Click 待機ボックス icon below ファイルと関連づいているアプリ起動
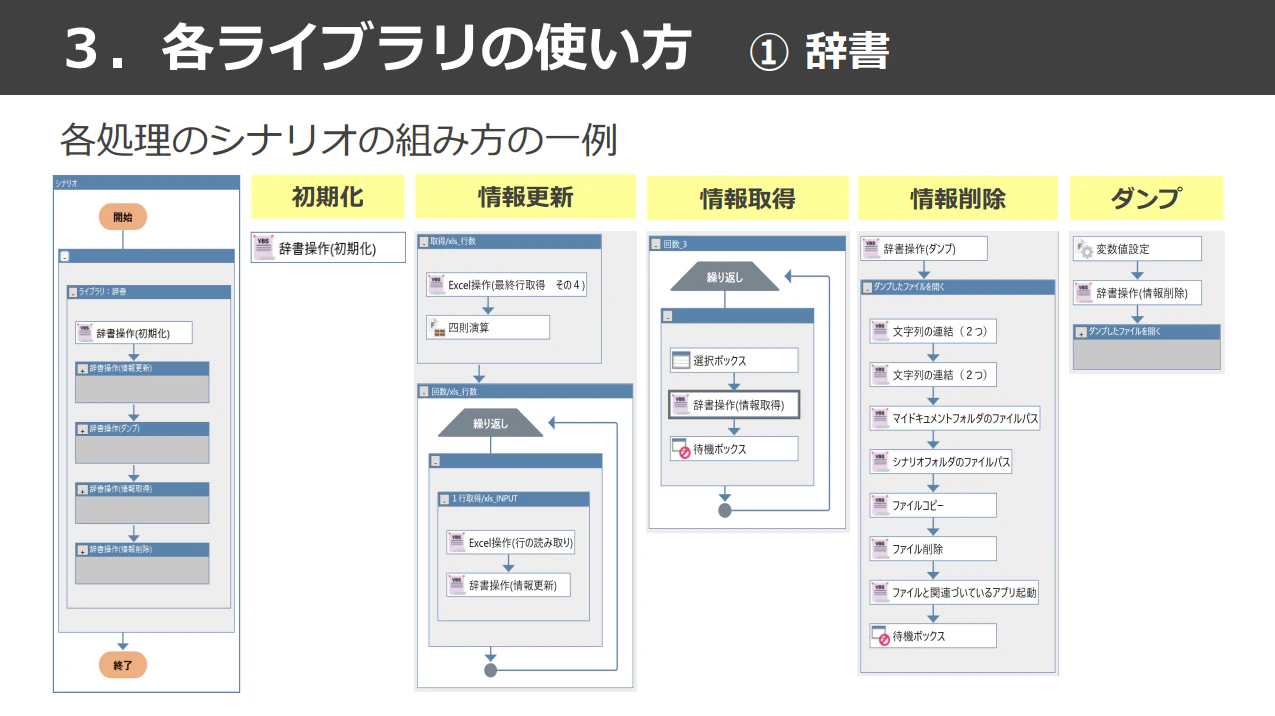The width and height of the screenshot is (1275, 716). [880, 636]
